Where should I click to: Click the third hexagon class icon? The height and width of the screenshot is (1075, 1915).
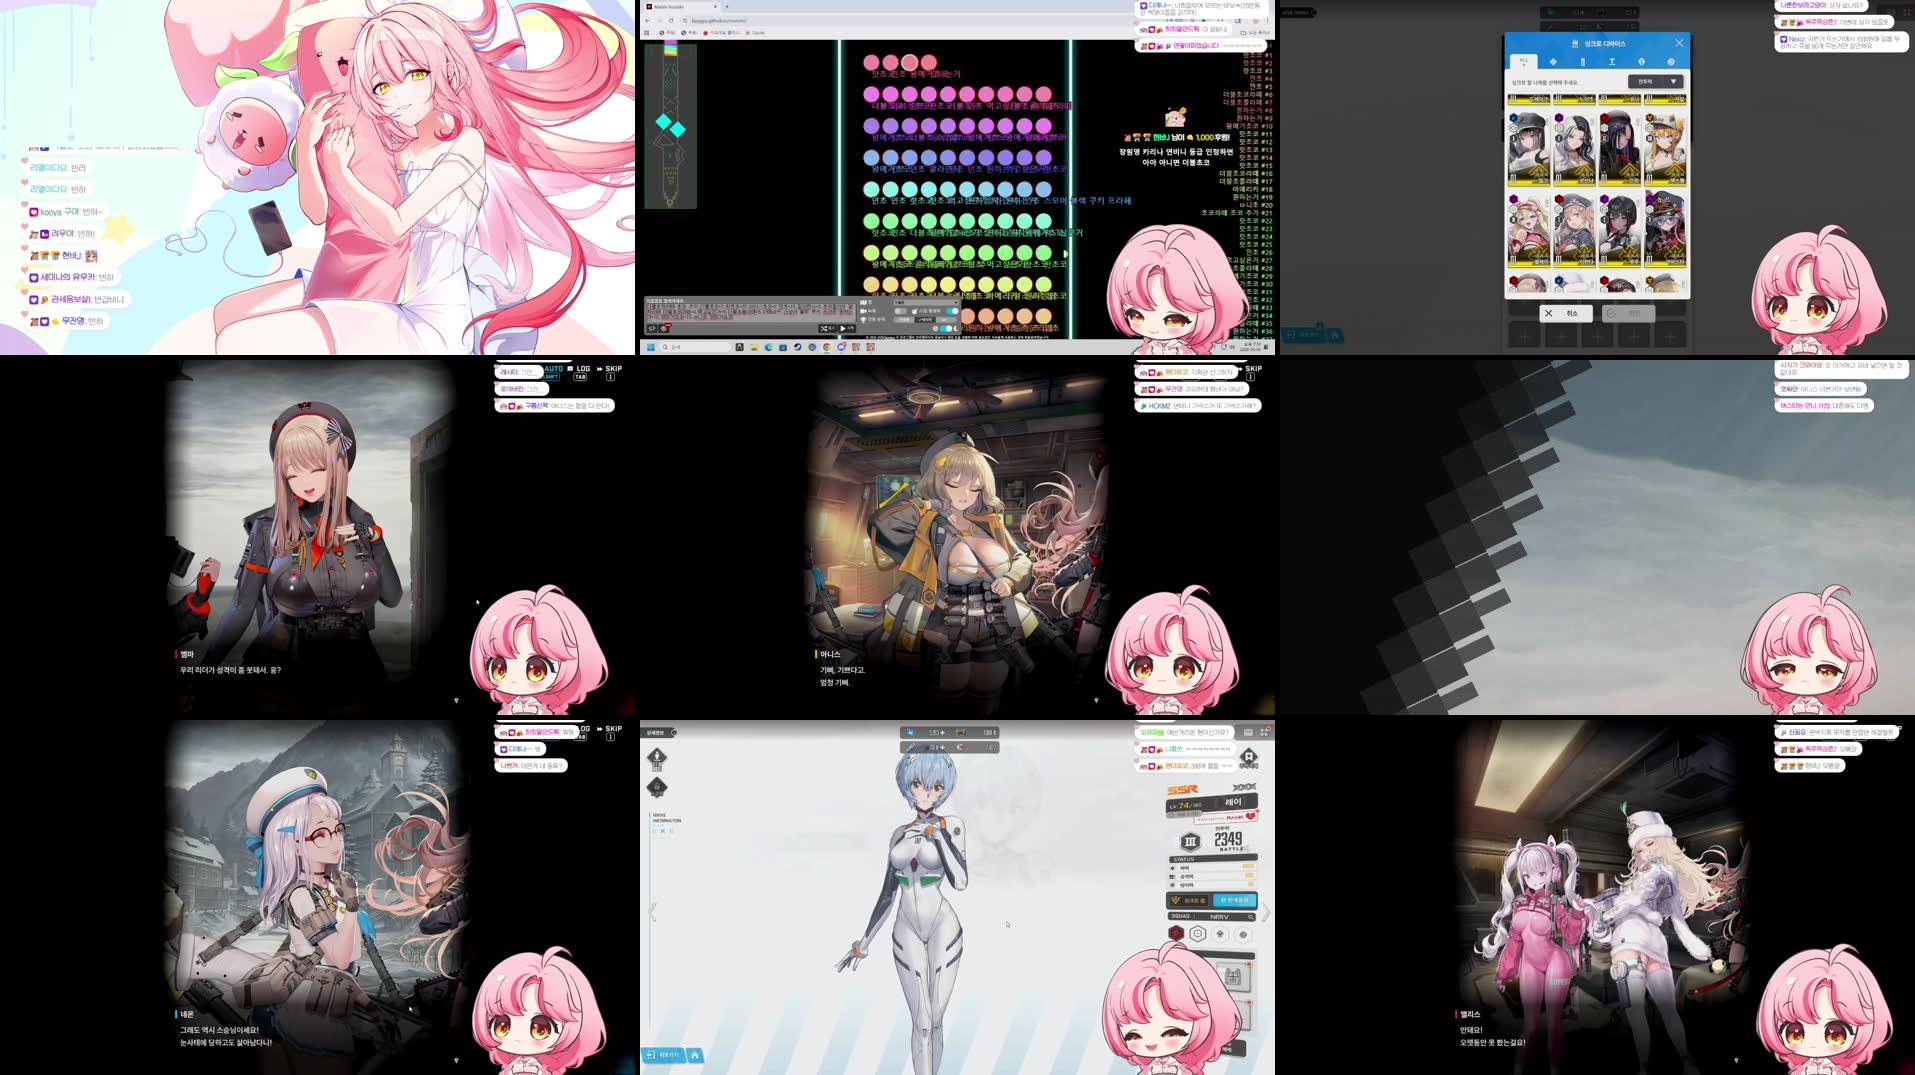[x=1220, y=933]
